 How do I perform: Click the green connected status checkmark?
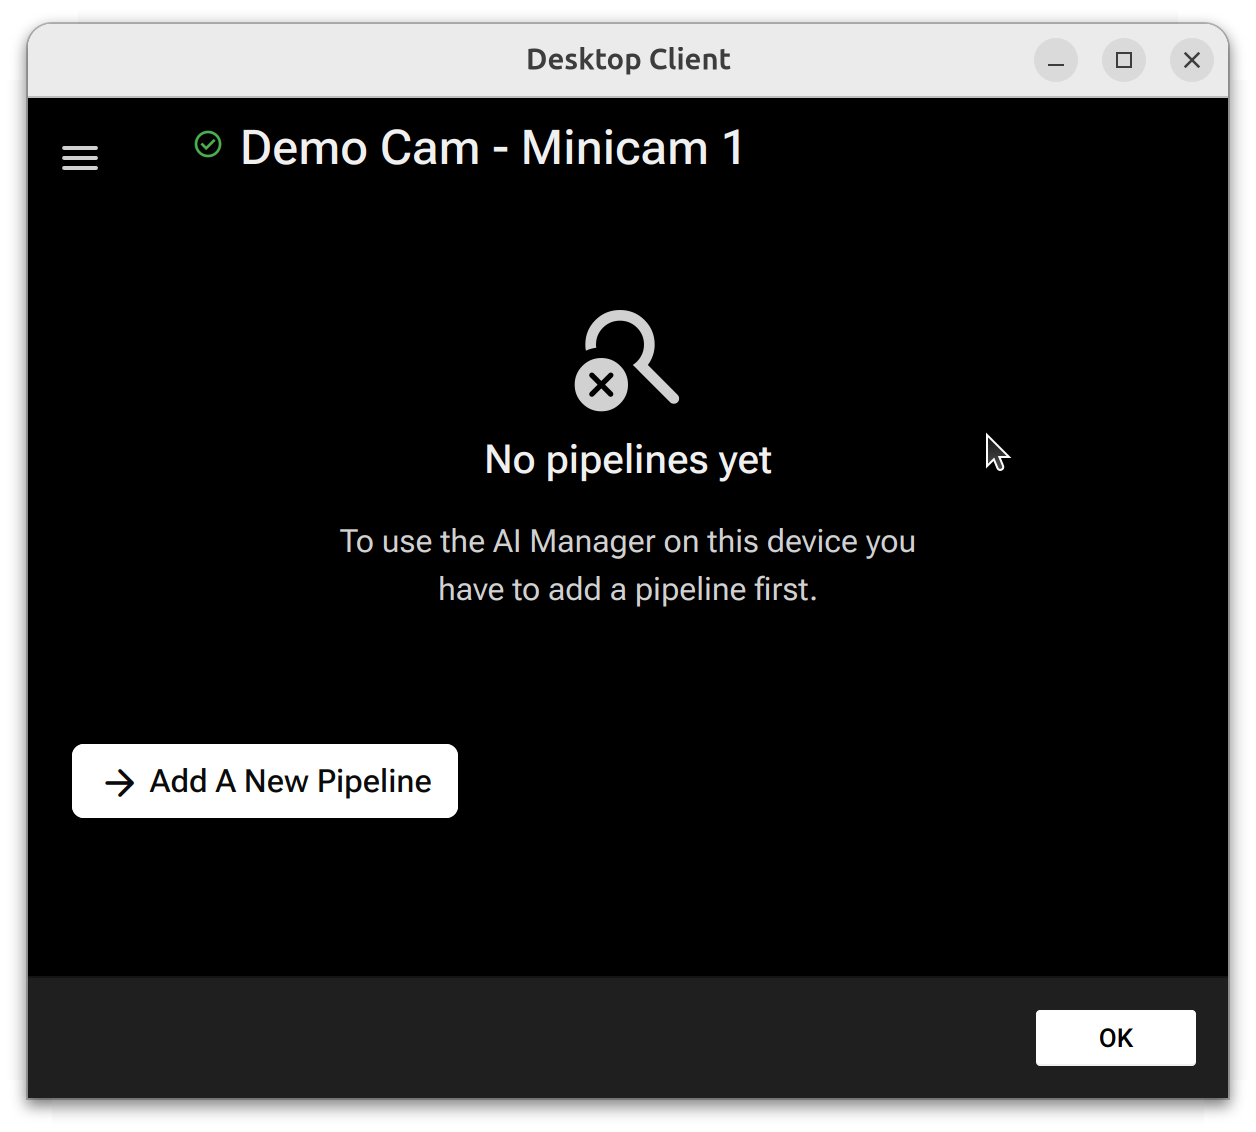208,145
